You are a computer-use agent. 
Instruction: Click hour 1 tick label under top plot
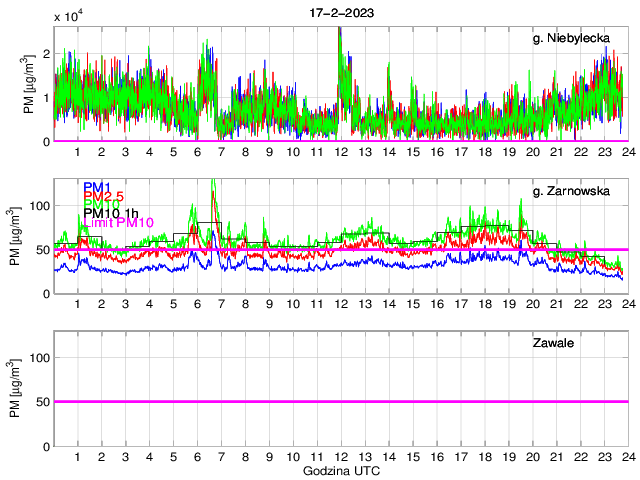(78, 152)
